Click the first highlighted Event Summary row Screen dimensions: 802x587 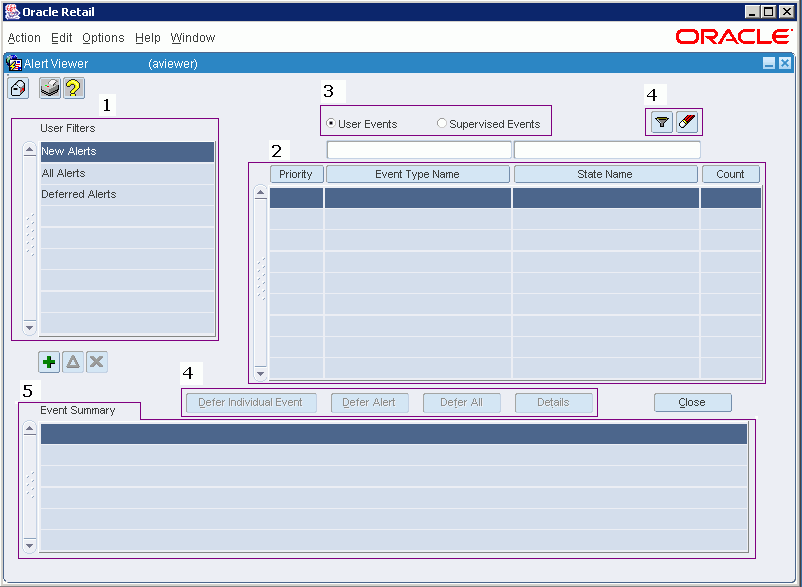pos(394,434)
